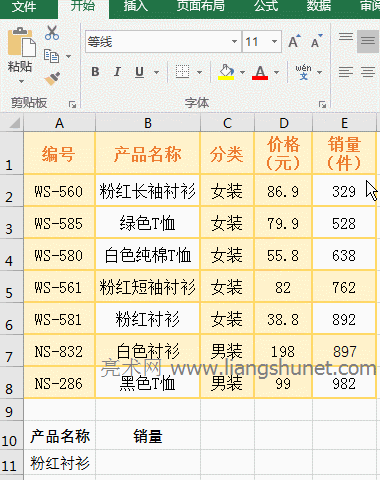Open font color dropdown arrow
Viewport: 380px width, 480px height.
(x=276, y=72)
